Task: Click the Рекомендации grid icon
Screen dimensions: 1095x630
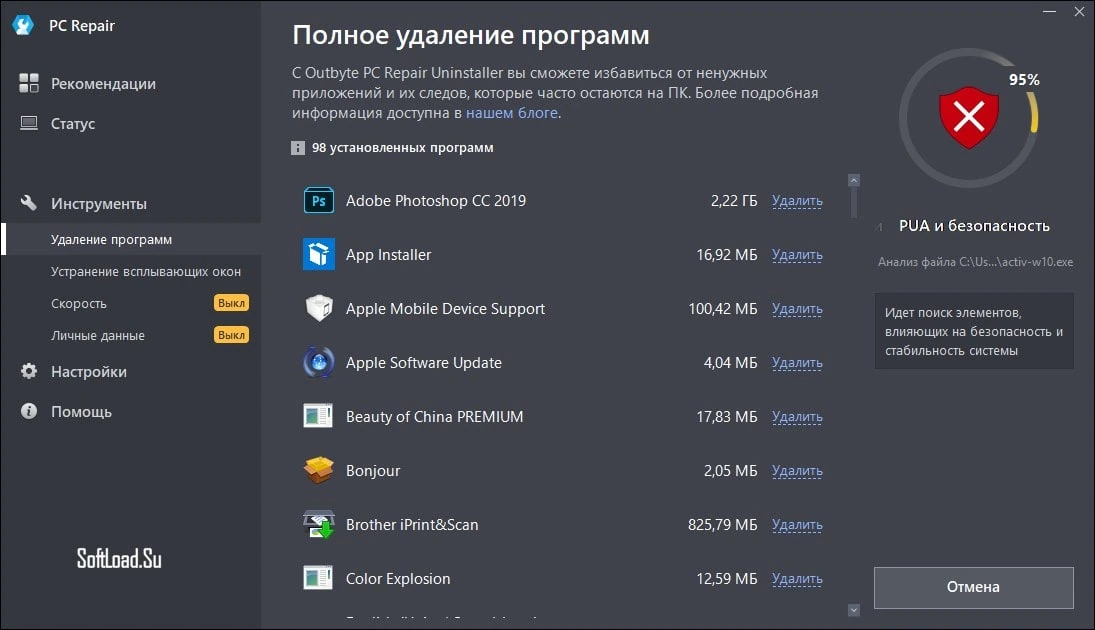Action: click(x=29, y=83)
